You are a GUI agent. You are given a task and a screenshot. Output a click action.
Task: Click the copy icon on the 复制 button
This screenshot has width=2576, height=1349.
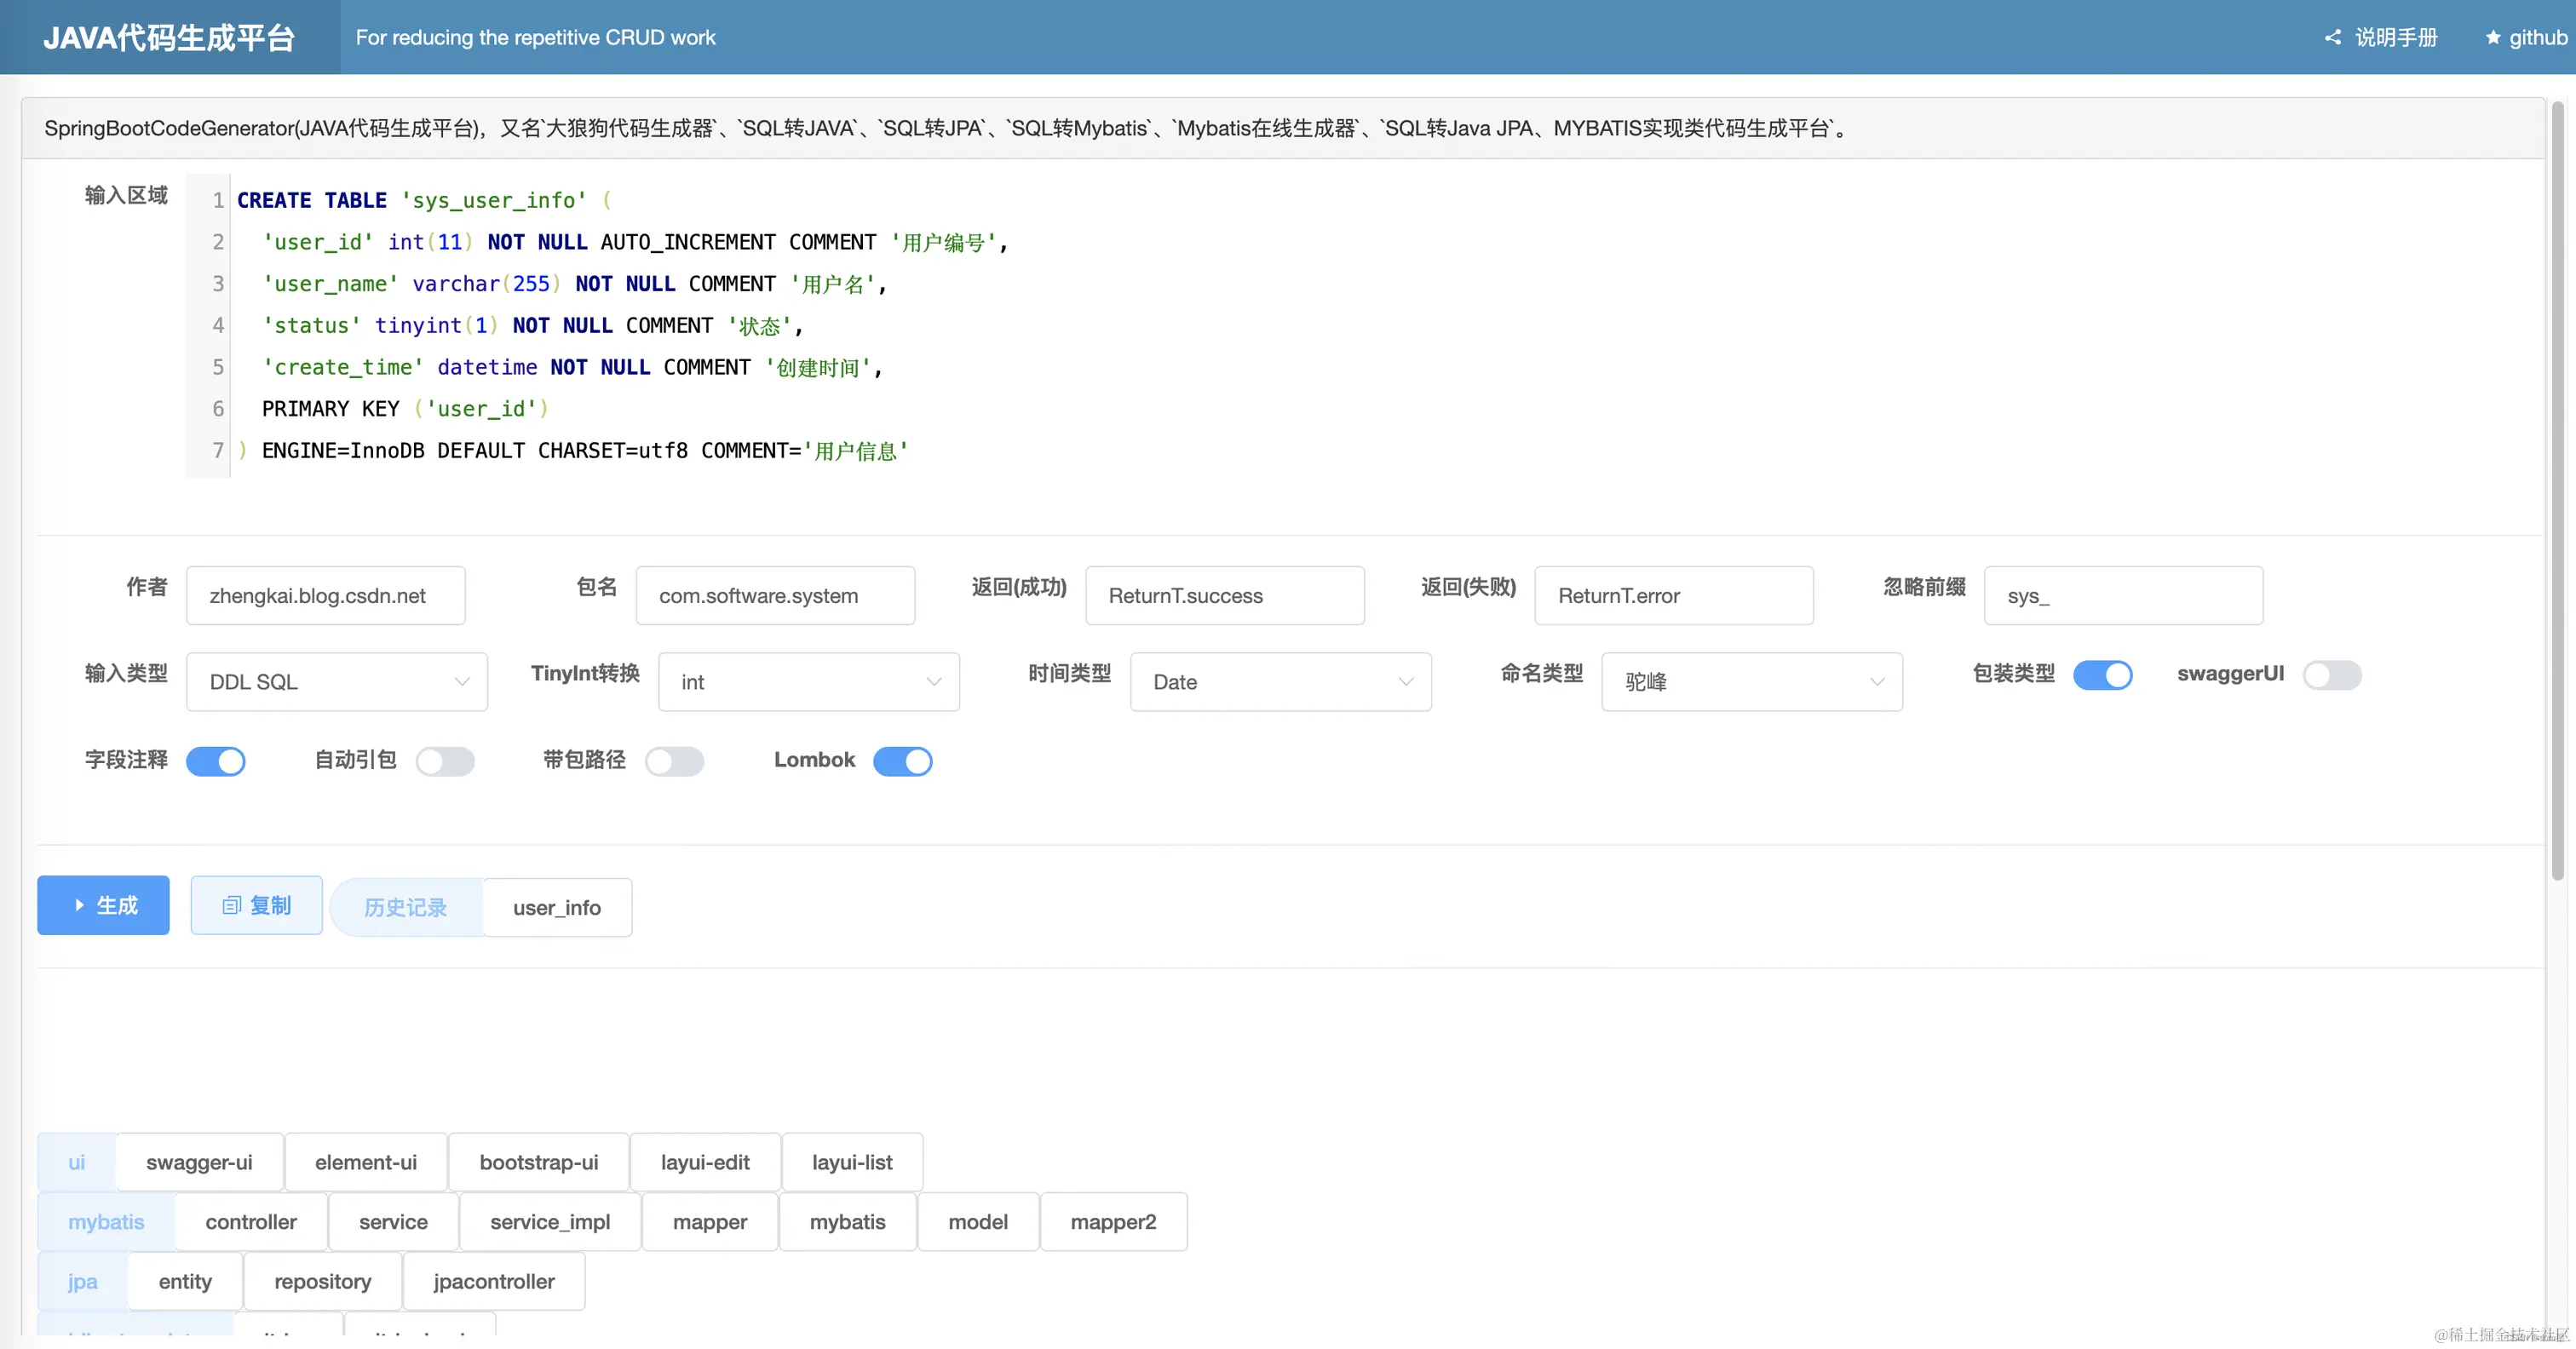pyautogui.click(x=230, y=905)
